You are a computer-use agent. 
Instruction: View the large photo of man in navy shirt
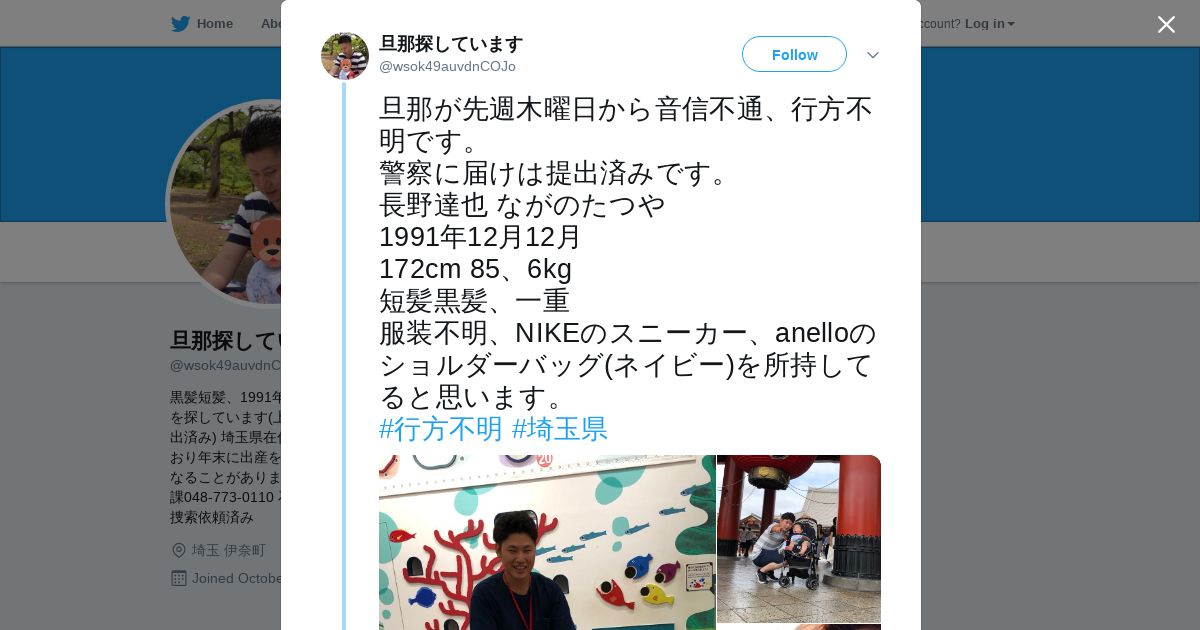pyautogui.click(x=547, y=542)
